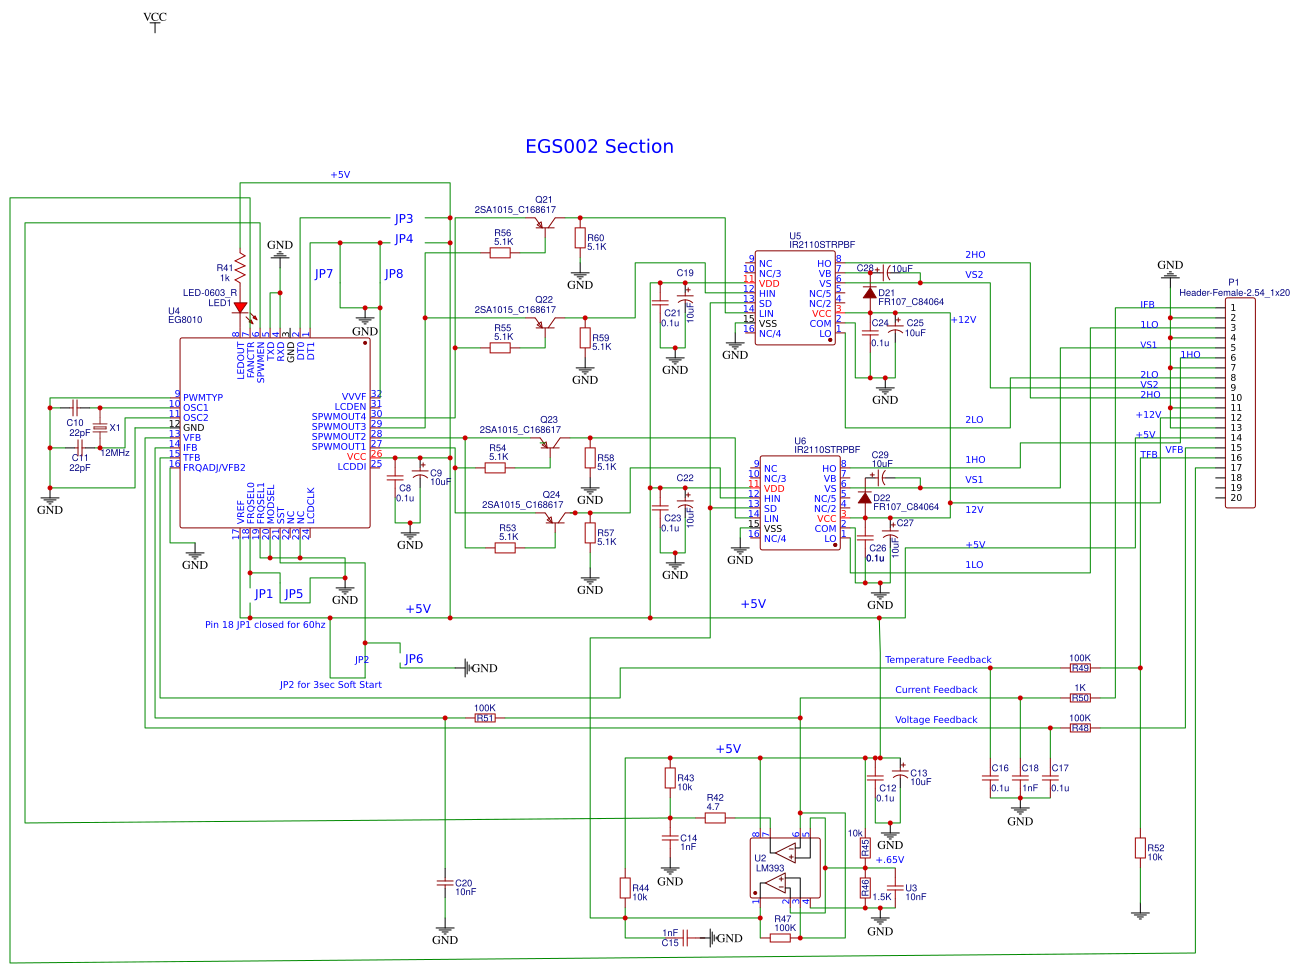Select the R51 100K resistor
The image size is (1301, 973).
coord(485,718)
